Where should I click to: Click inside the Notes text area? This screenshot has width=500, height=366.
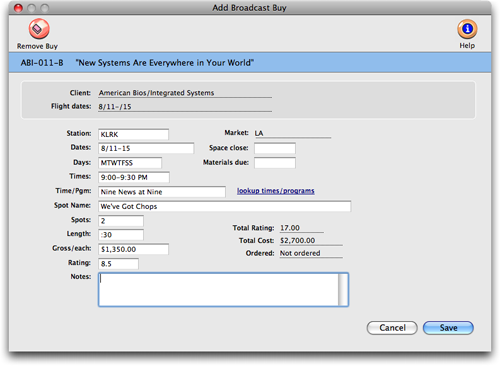tap(219, 290)
